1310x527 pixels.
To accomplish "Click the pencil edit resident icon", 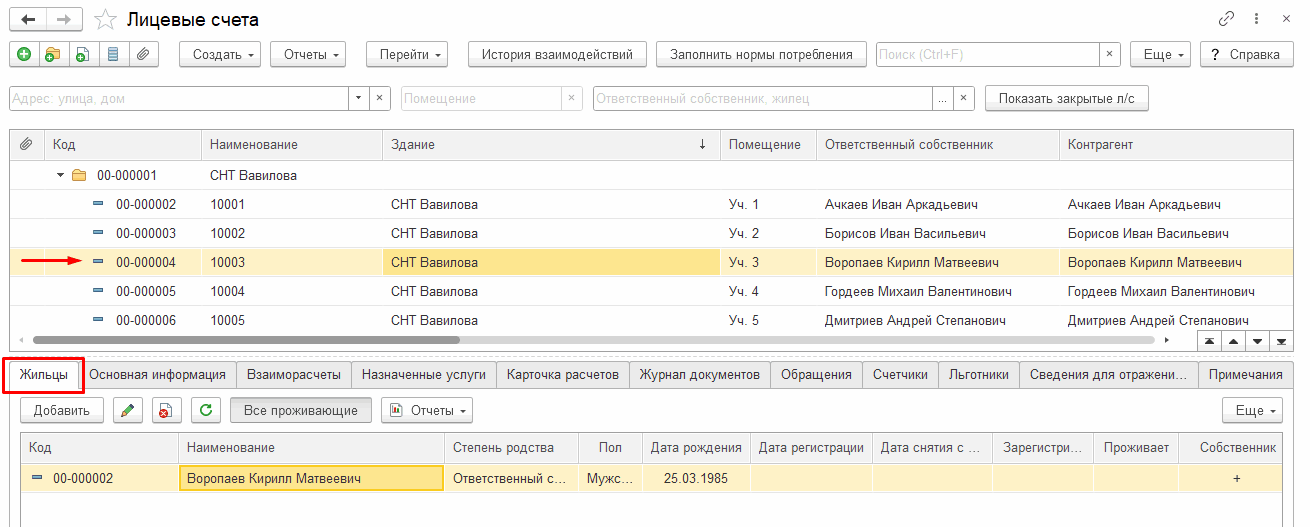I will pyautogui.click(x=127, y=410).
